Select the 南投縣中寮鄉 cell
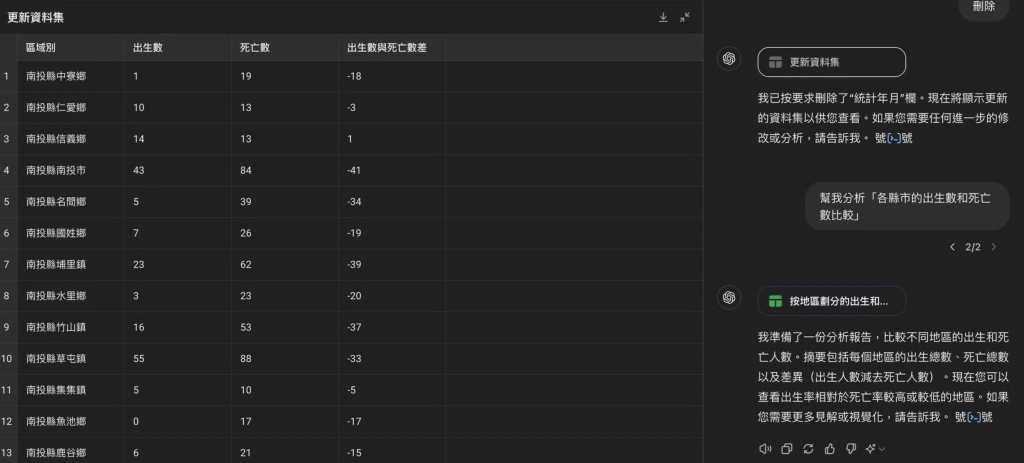 tap(71, 76)
